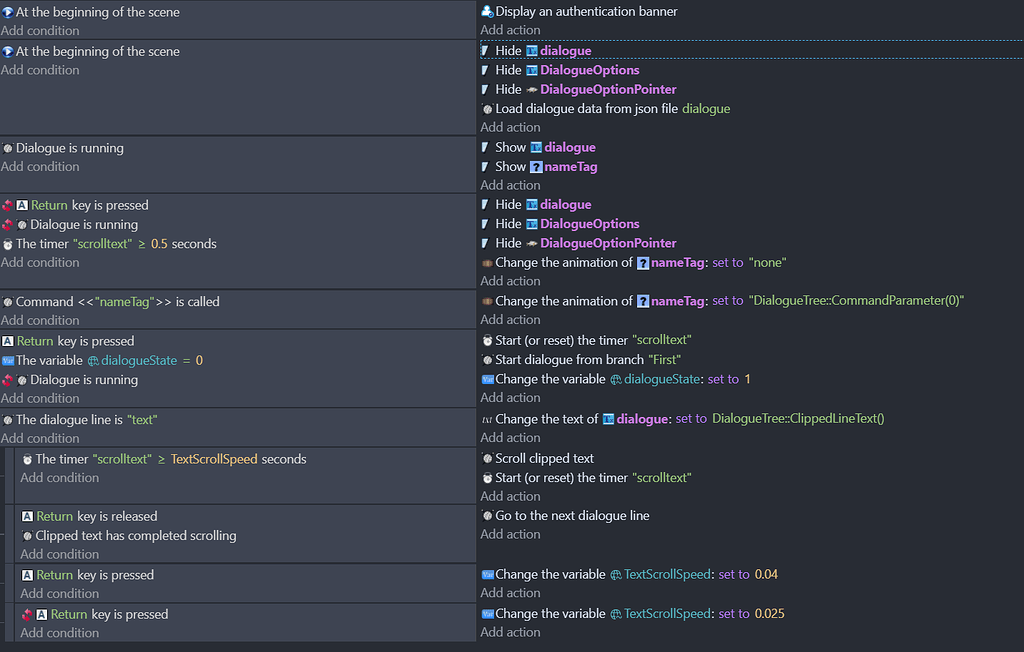The image size is (1024, 652).
Task: Click the Command nameTag condition icon
Action: (9, 301)
